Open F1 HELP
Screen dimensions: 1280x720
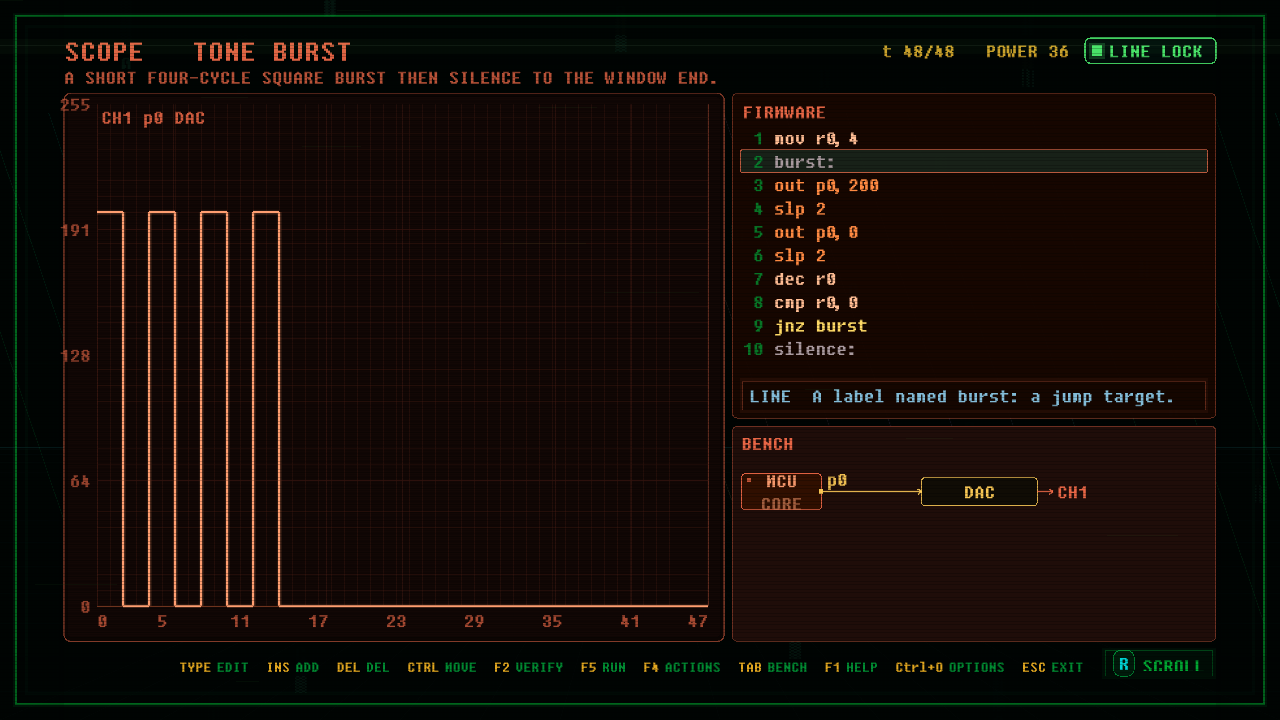tap(851, 667)
